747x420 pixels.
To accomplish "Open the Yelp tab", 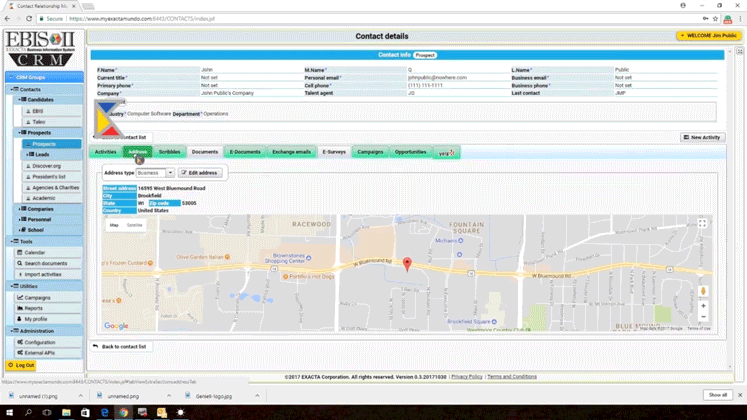I will click(x=446, y=153).
